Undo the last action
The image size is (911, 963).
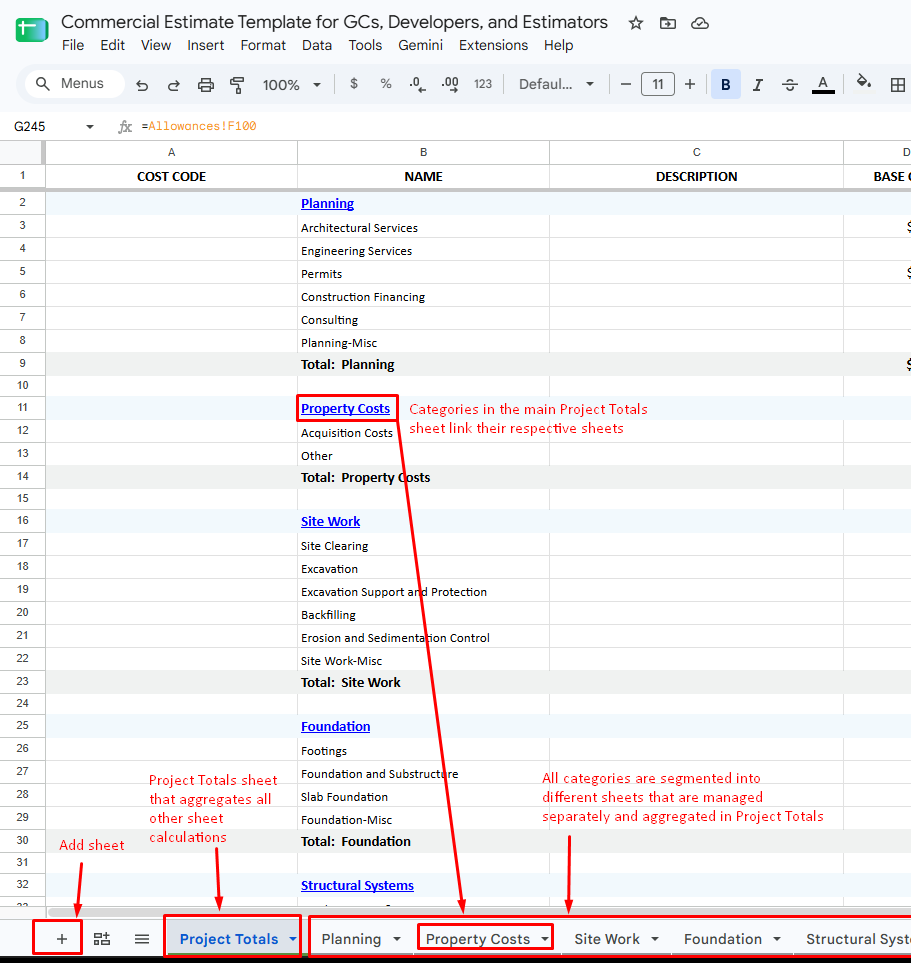click(x=142, y=84)
